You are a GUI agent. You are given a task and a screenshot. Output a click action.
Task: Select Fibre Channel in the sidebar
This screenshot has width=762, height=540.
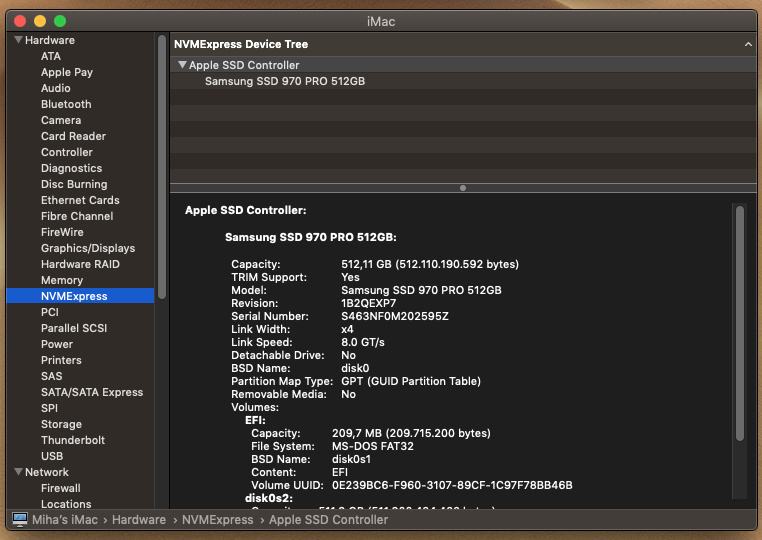click(77, 216)
